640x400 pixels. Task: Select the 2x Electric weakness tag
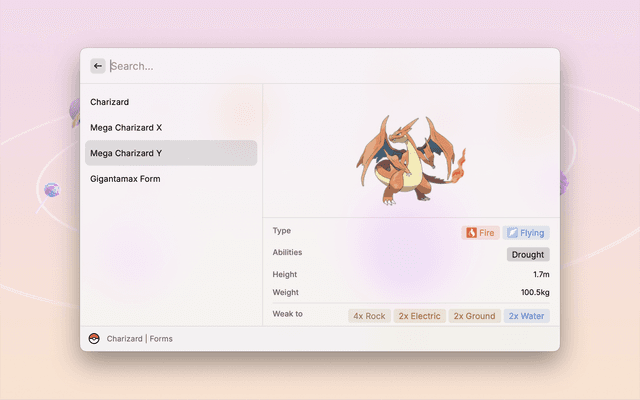[419, 316]
